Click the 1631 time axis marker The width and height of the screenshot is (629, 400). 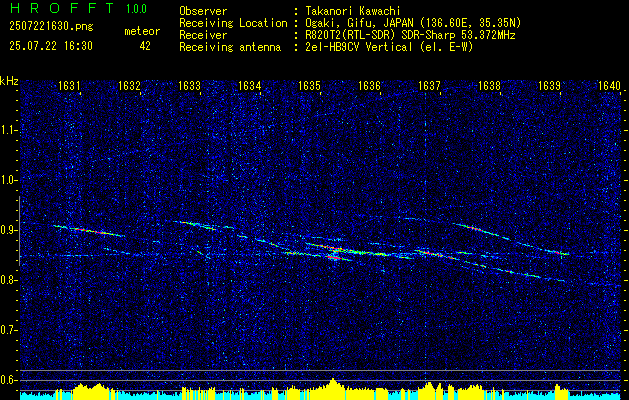[69, 85]
